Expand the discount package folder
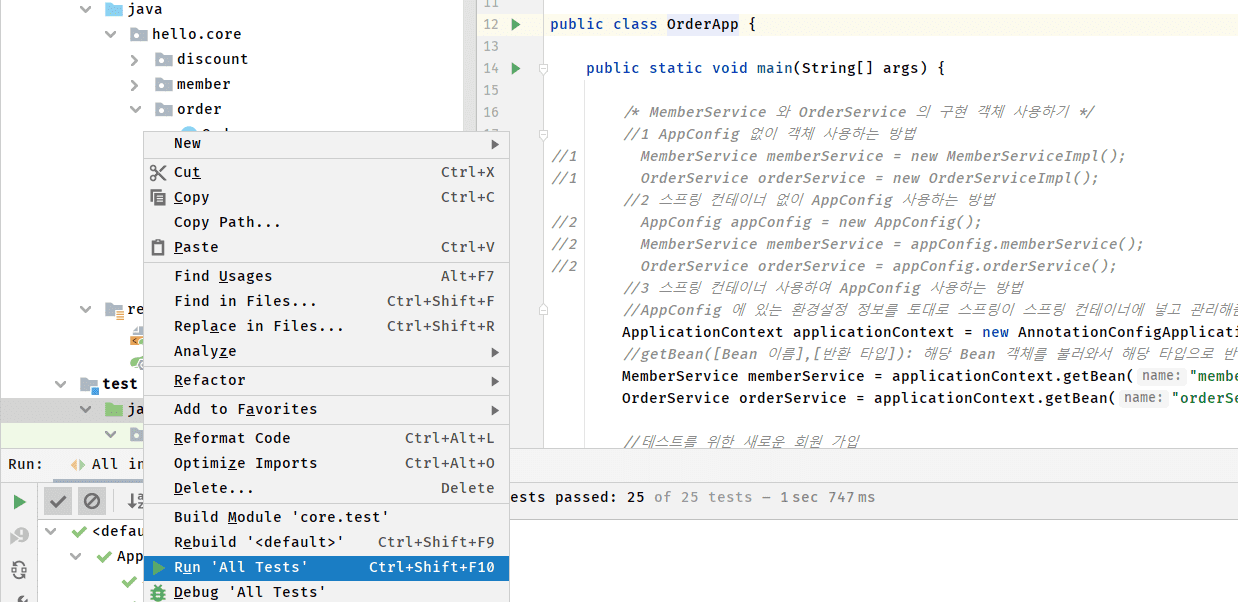Screen dimensions: 1238x602 pyautogui.click(x=135, y=60)
